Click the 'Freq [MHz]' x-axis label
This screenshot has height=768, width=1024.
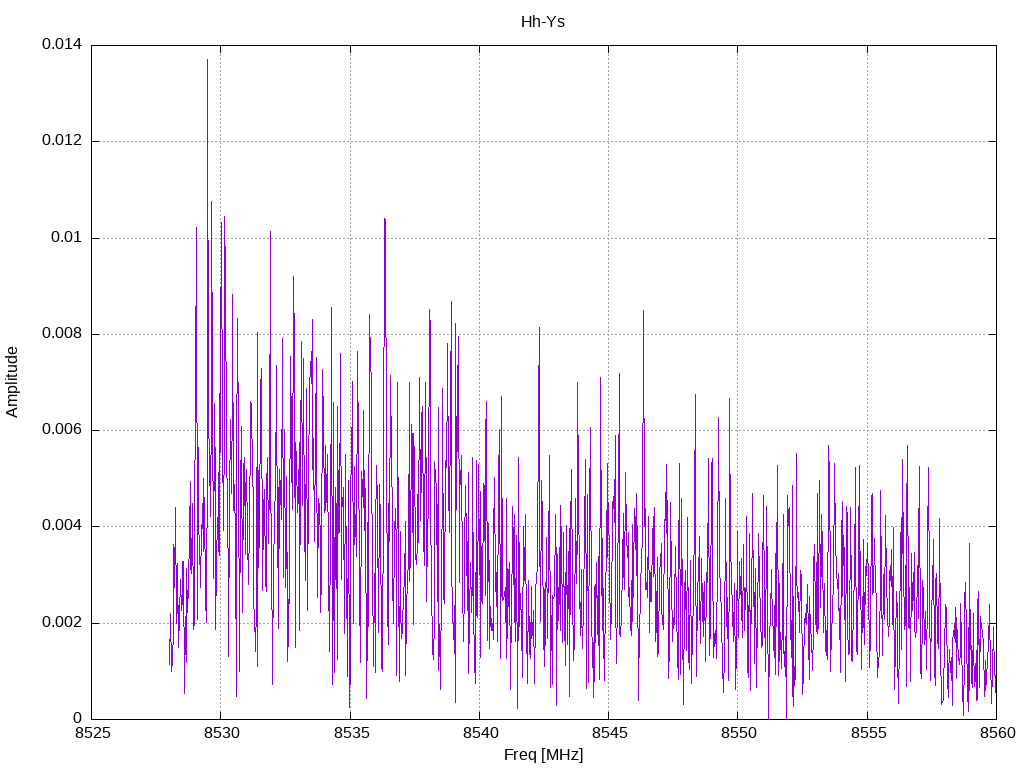coord(543,754)
